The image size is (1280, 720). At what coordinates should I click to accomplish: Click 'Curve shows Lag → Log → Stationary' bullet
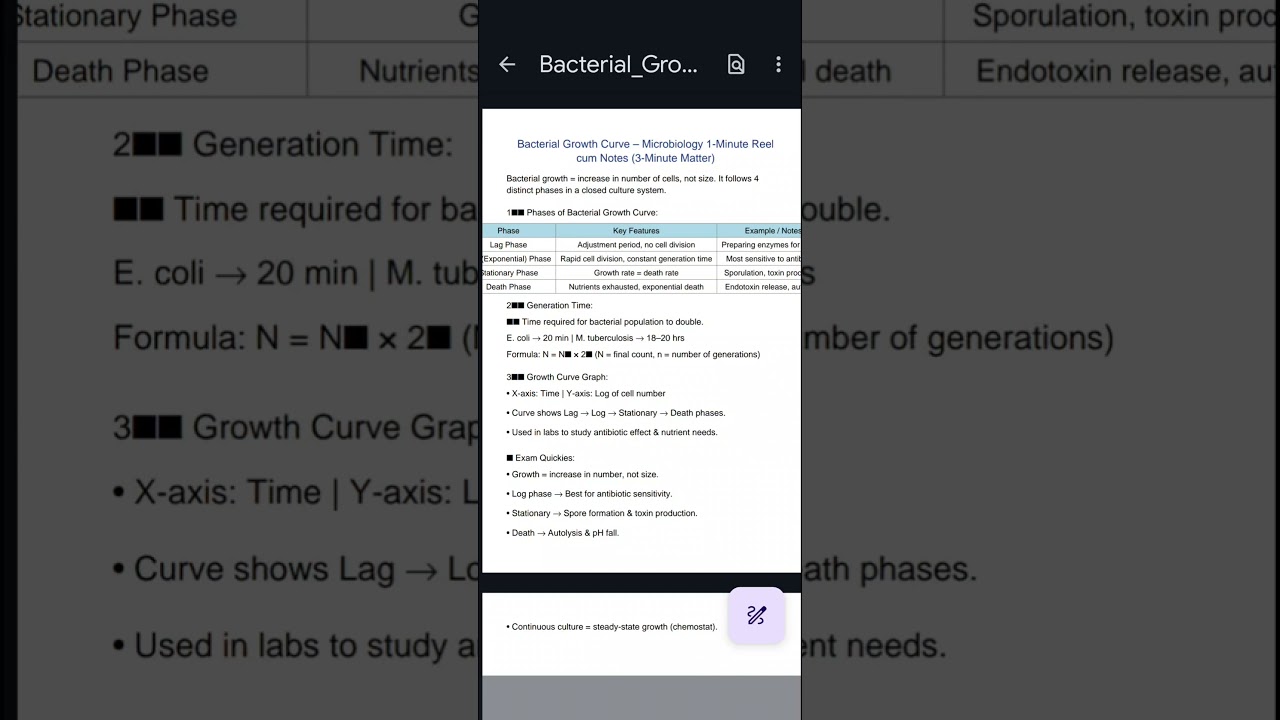(616, 413)
